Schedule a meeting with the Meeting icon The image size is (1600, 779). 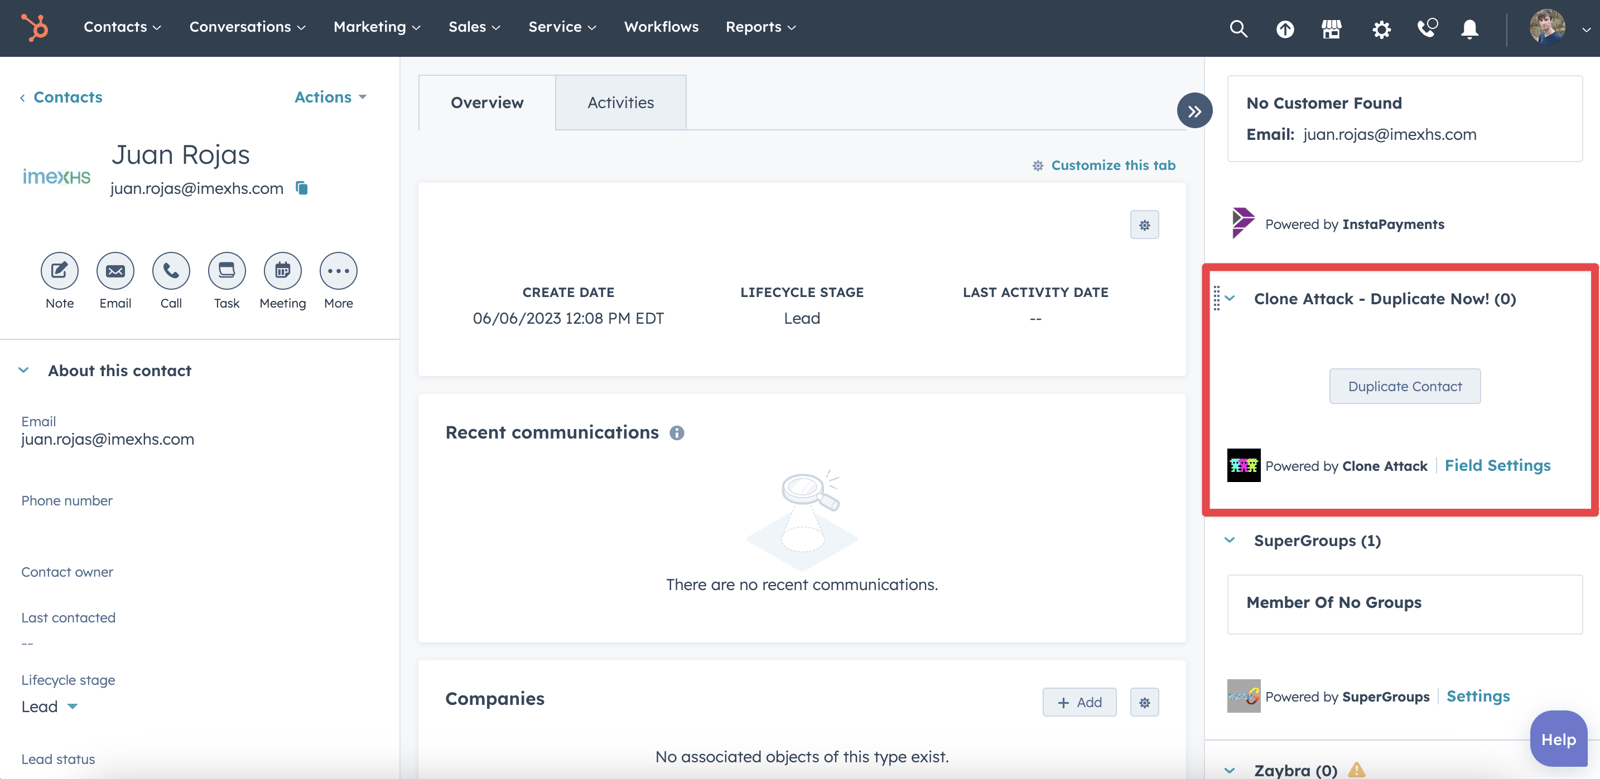coord(283,271)
